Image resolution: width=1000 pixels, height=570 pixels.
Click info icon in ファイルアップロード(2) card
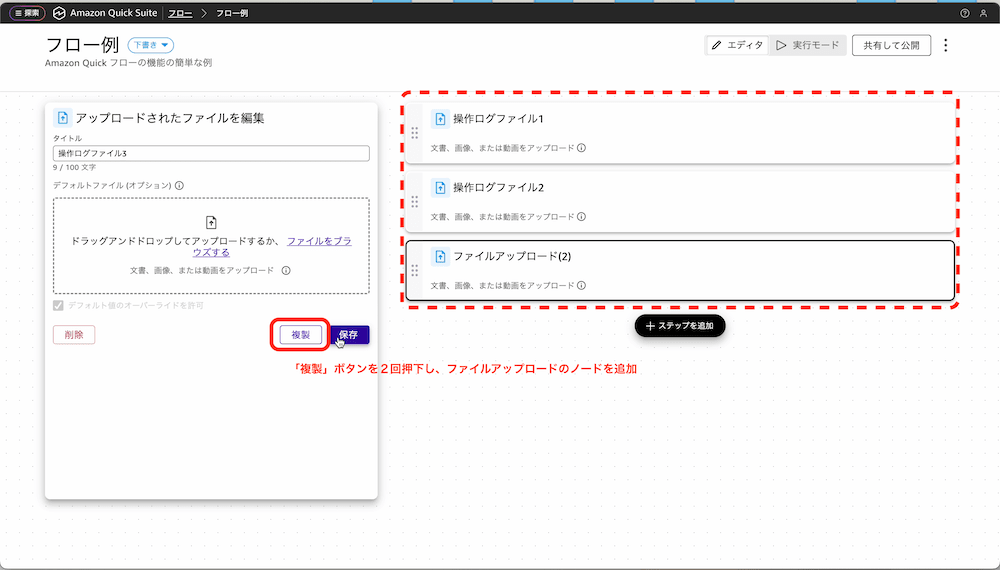point(581,286)
